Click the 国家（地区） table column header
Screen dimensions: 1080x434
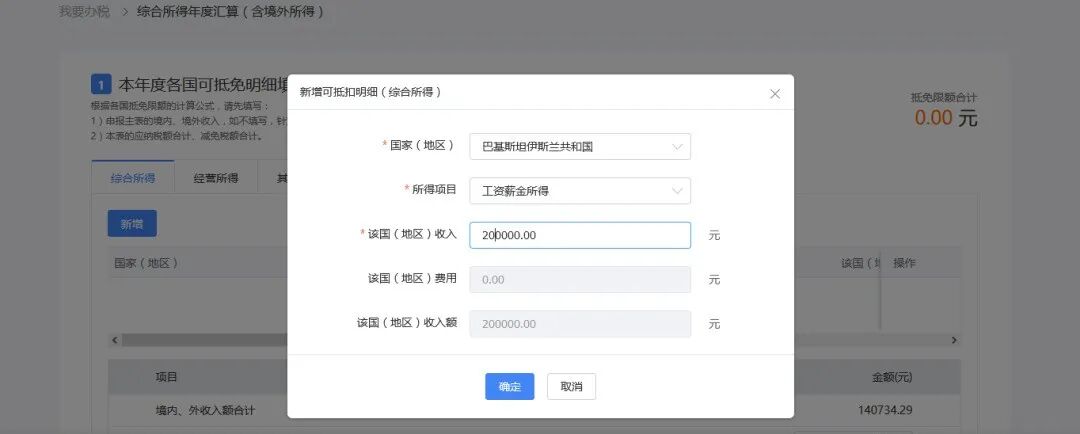[146, 263]
